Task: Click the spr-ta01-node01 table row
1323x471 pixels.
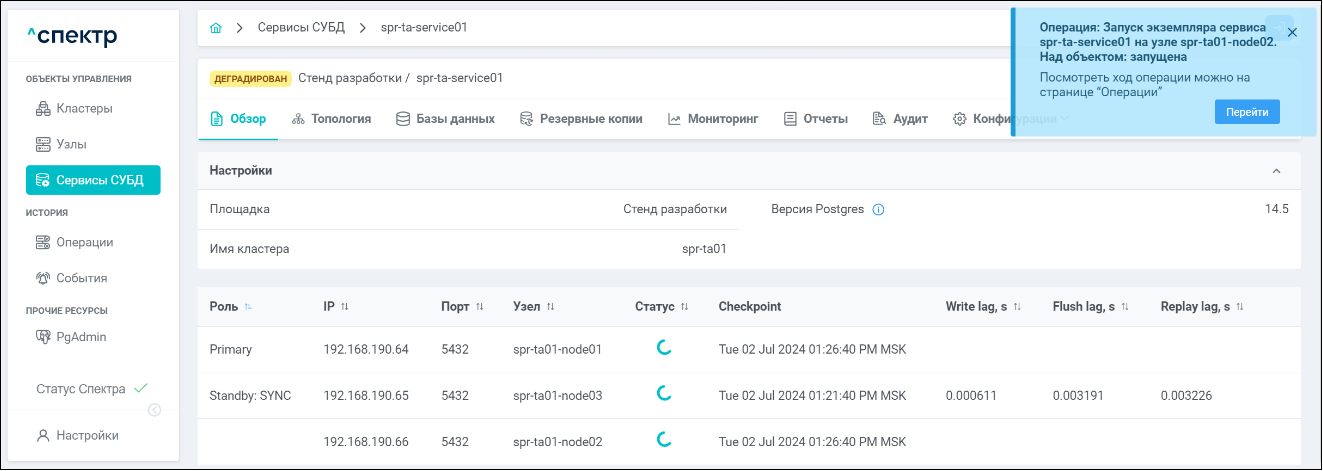Action: tap(557, 350)
